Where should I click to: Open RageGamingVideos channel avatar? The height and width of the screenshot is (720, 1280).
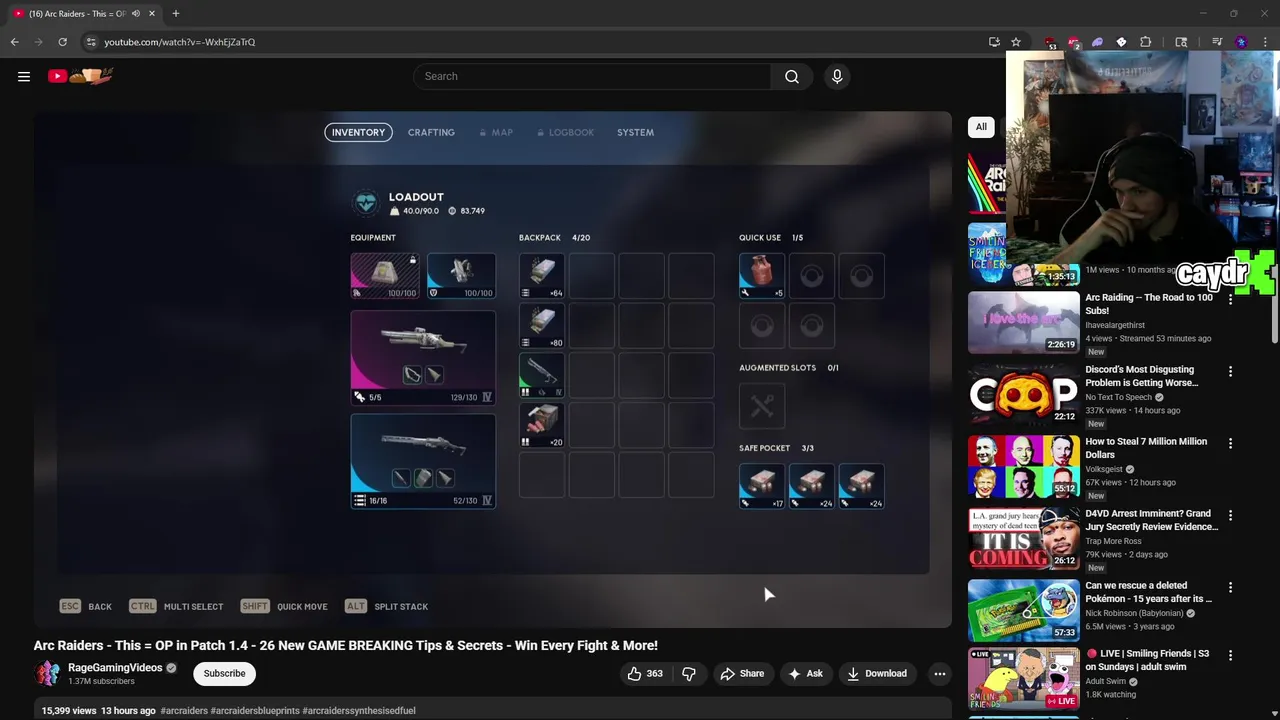[x=47, y=674]
